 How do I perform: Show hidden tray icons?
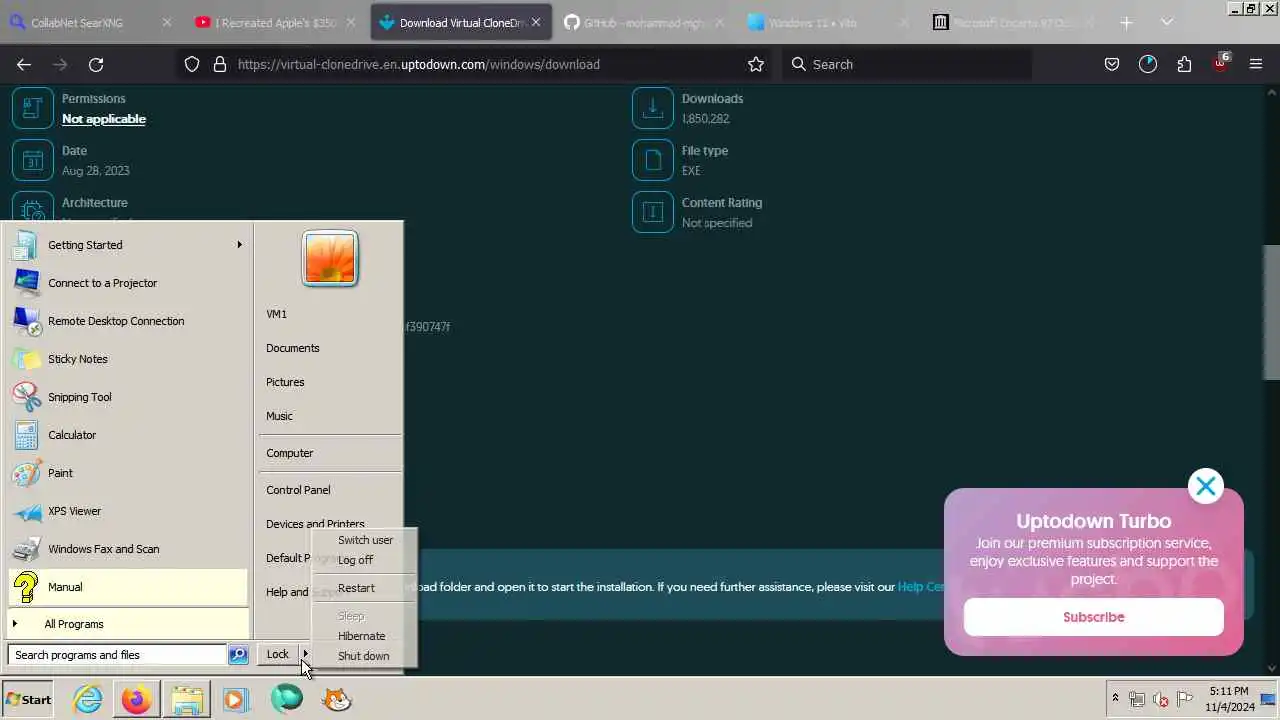pos(1115,699)
